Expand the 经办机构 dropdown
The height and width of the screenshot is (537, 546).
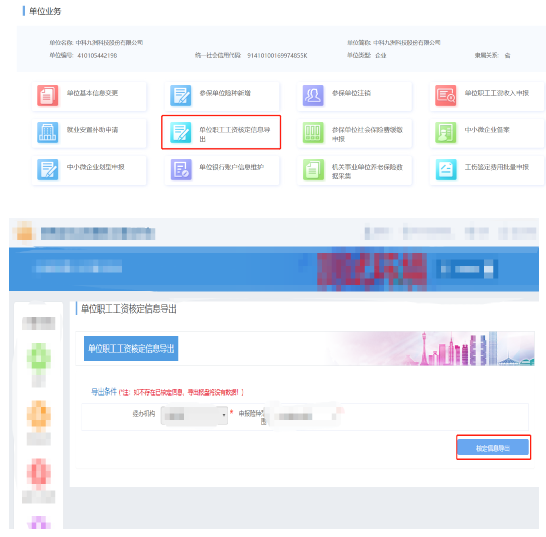pos(194,415)
